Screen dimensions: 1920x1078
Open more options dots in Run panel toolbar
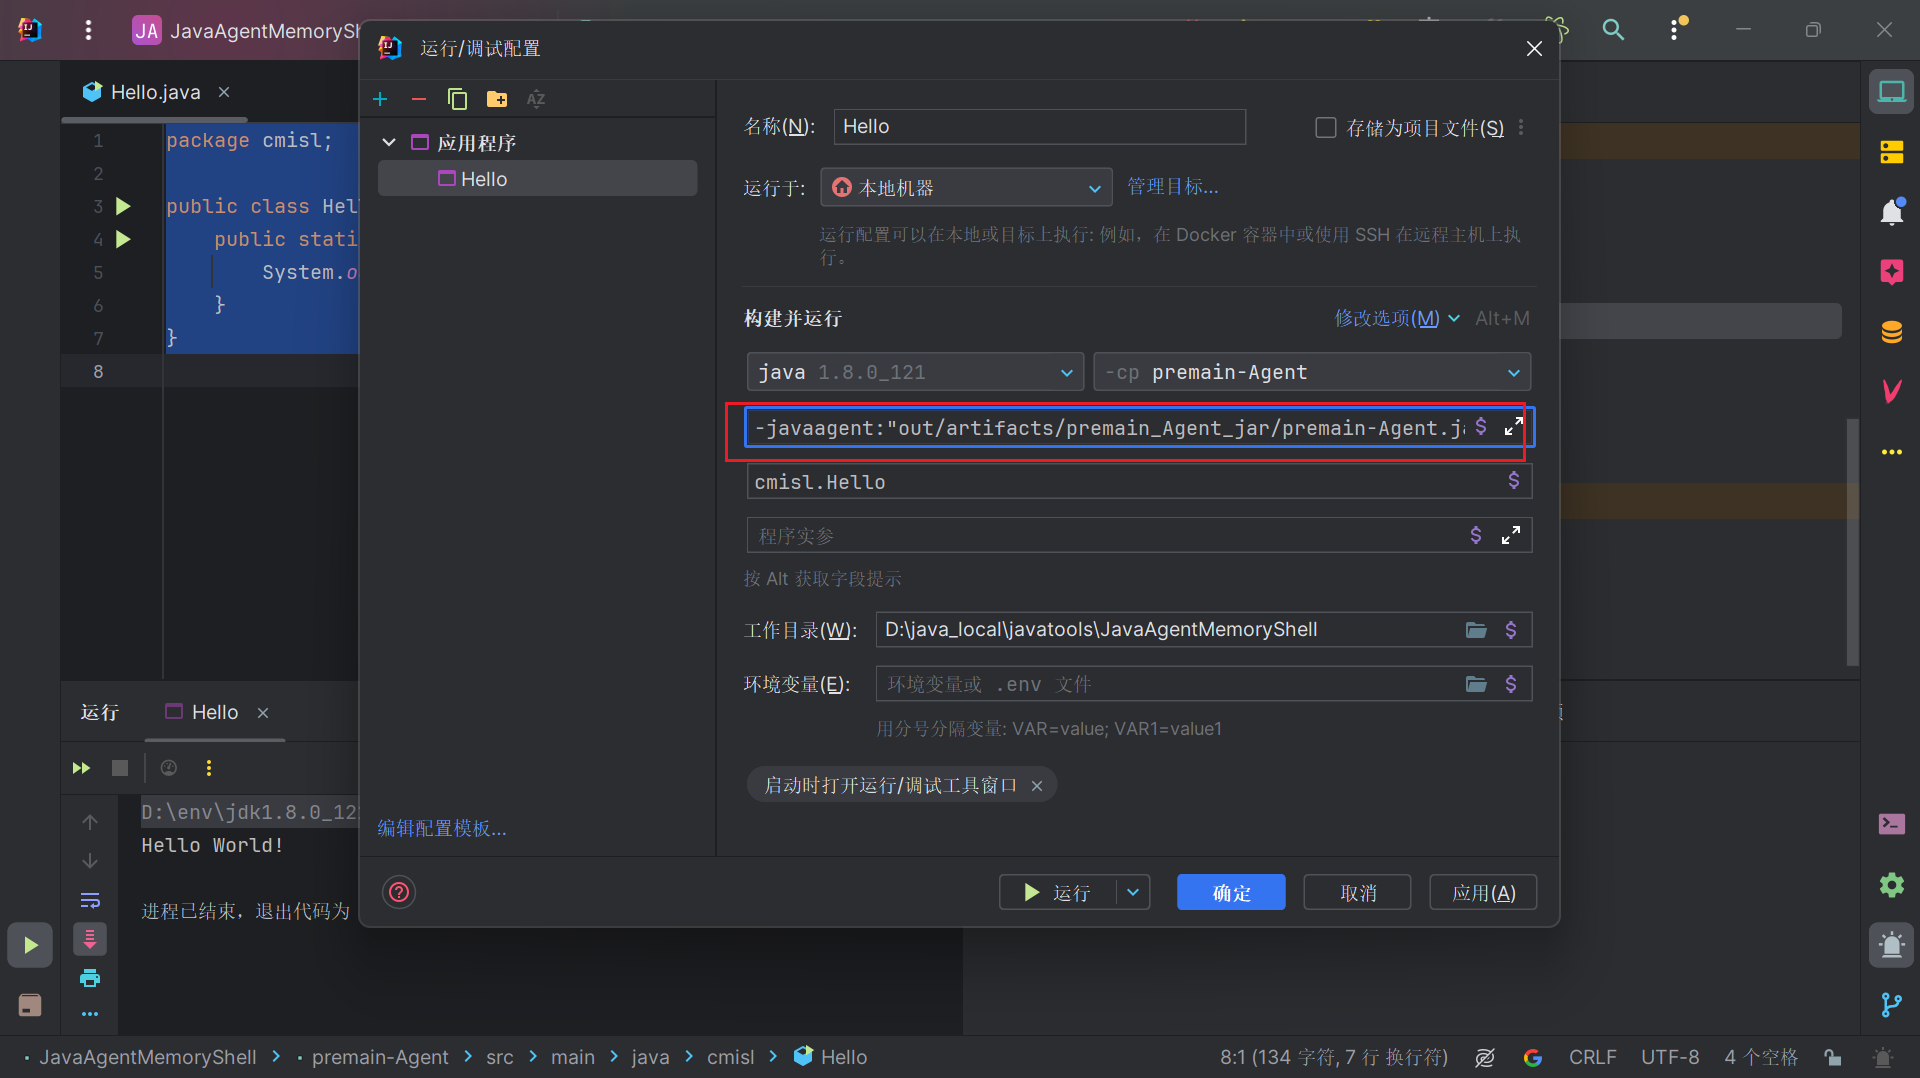point(209,768)
